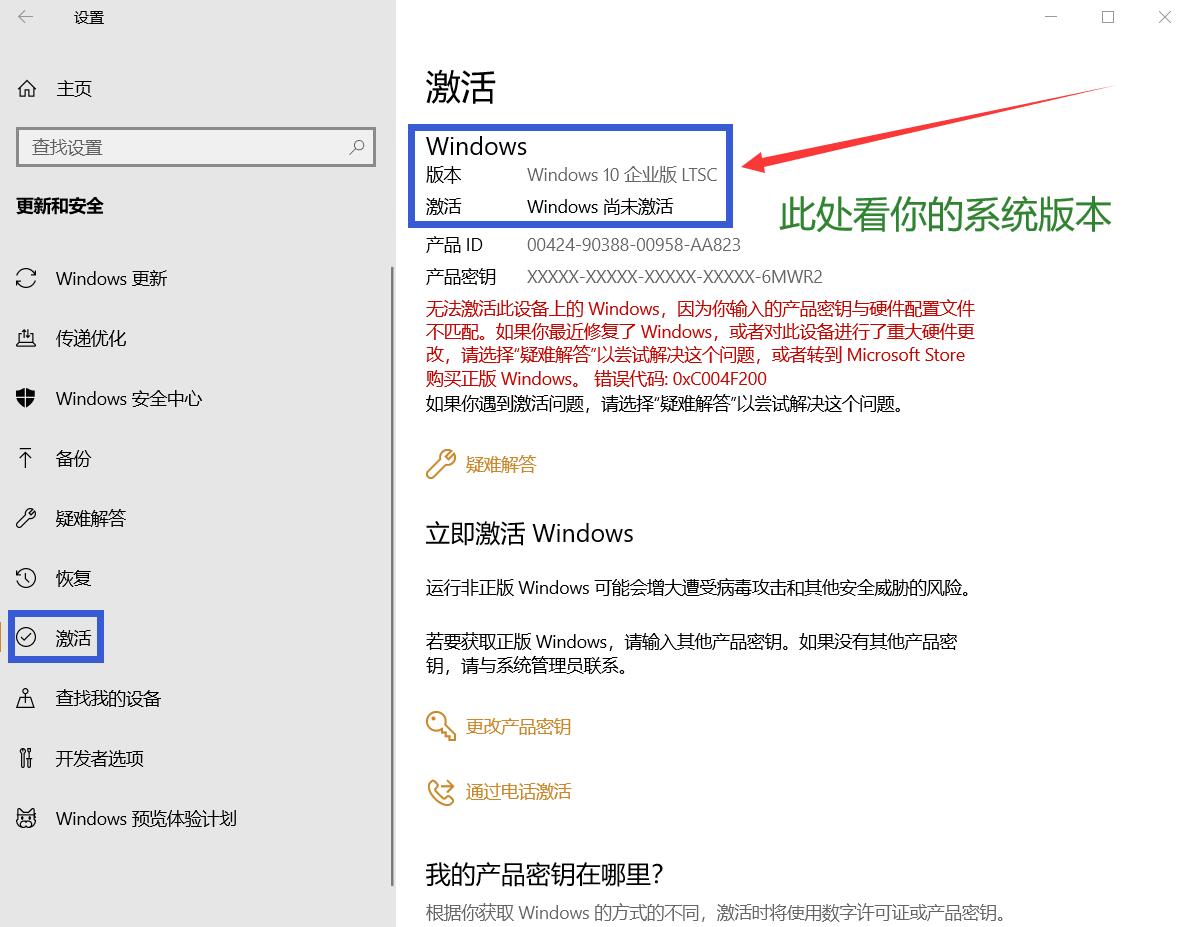Open 开发者选项 page
The height and width of the screenshot is (927, 1185).
(x=100, y=758)
